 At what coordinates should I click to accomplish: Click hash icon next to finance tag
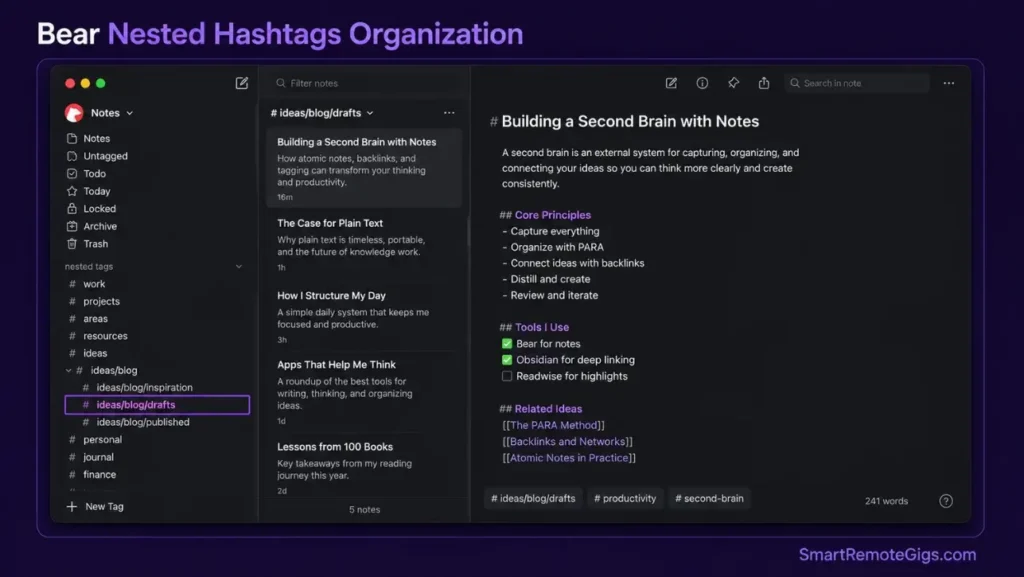[x=72, y=475]
